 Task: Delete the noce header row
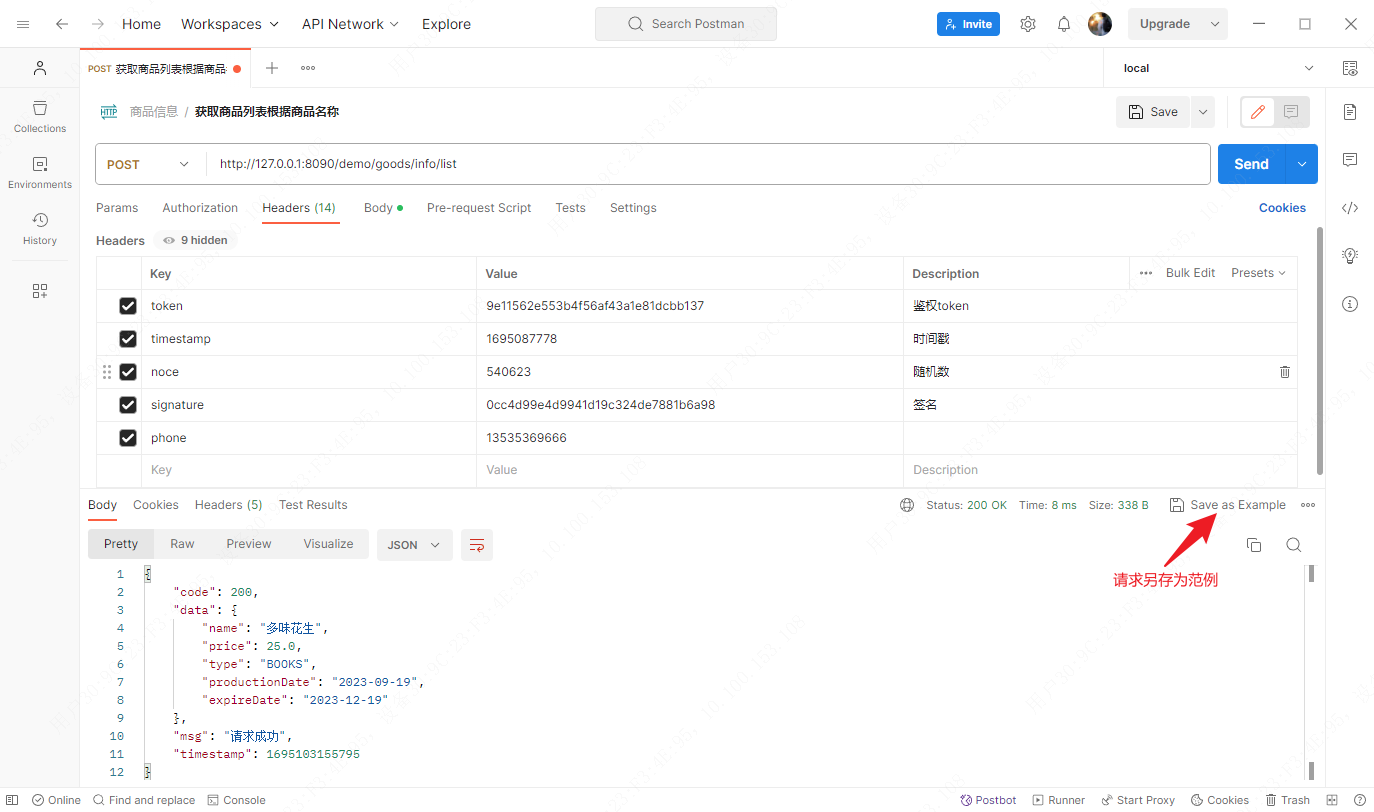tap(1285, 372)
